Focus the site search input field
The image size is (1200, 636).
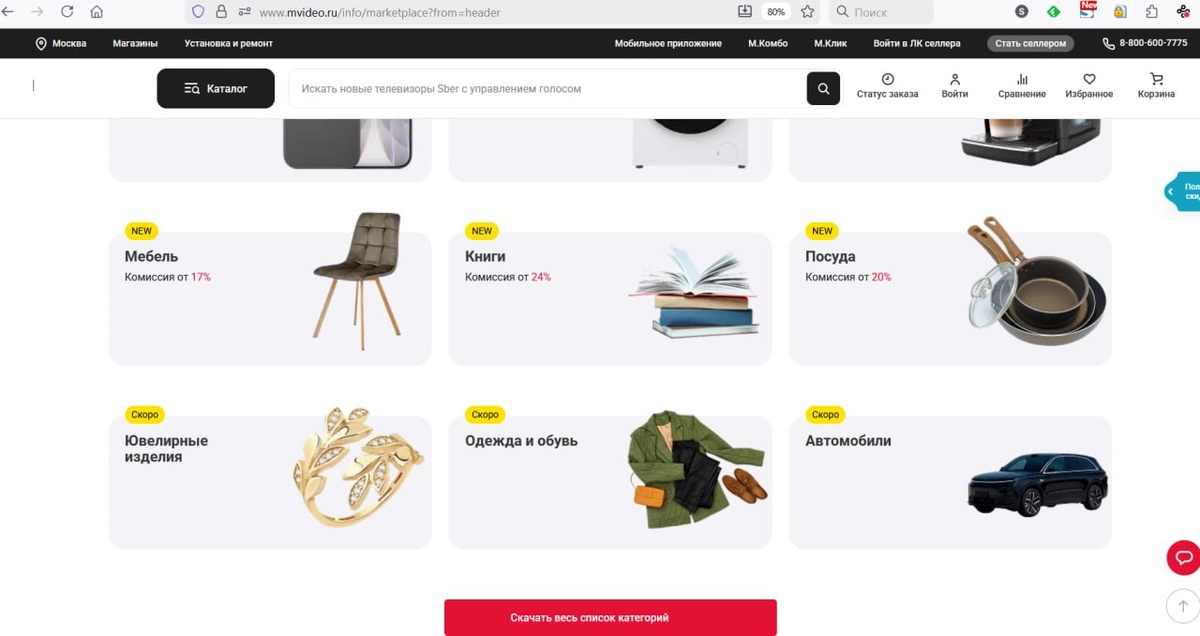pos(547,89)
